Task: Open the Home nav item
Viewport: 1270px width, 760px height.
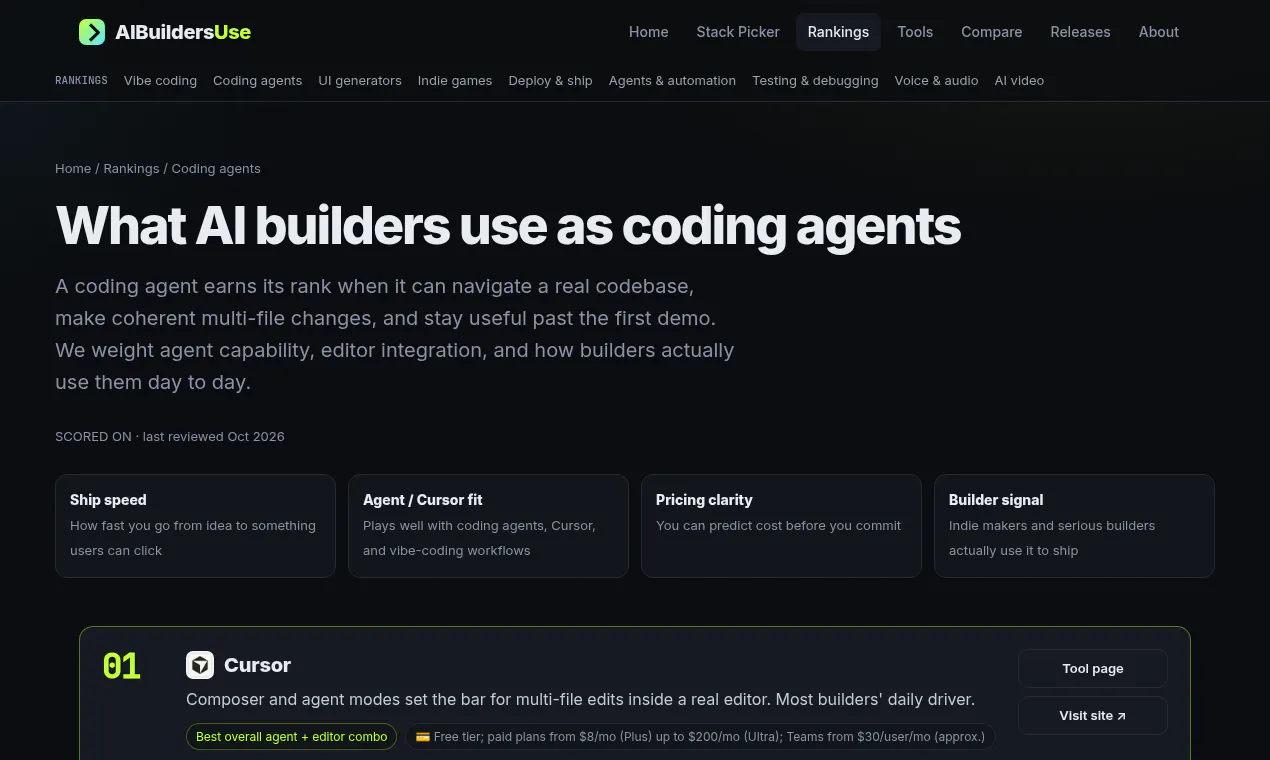Action: 648,32
